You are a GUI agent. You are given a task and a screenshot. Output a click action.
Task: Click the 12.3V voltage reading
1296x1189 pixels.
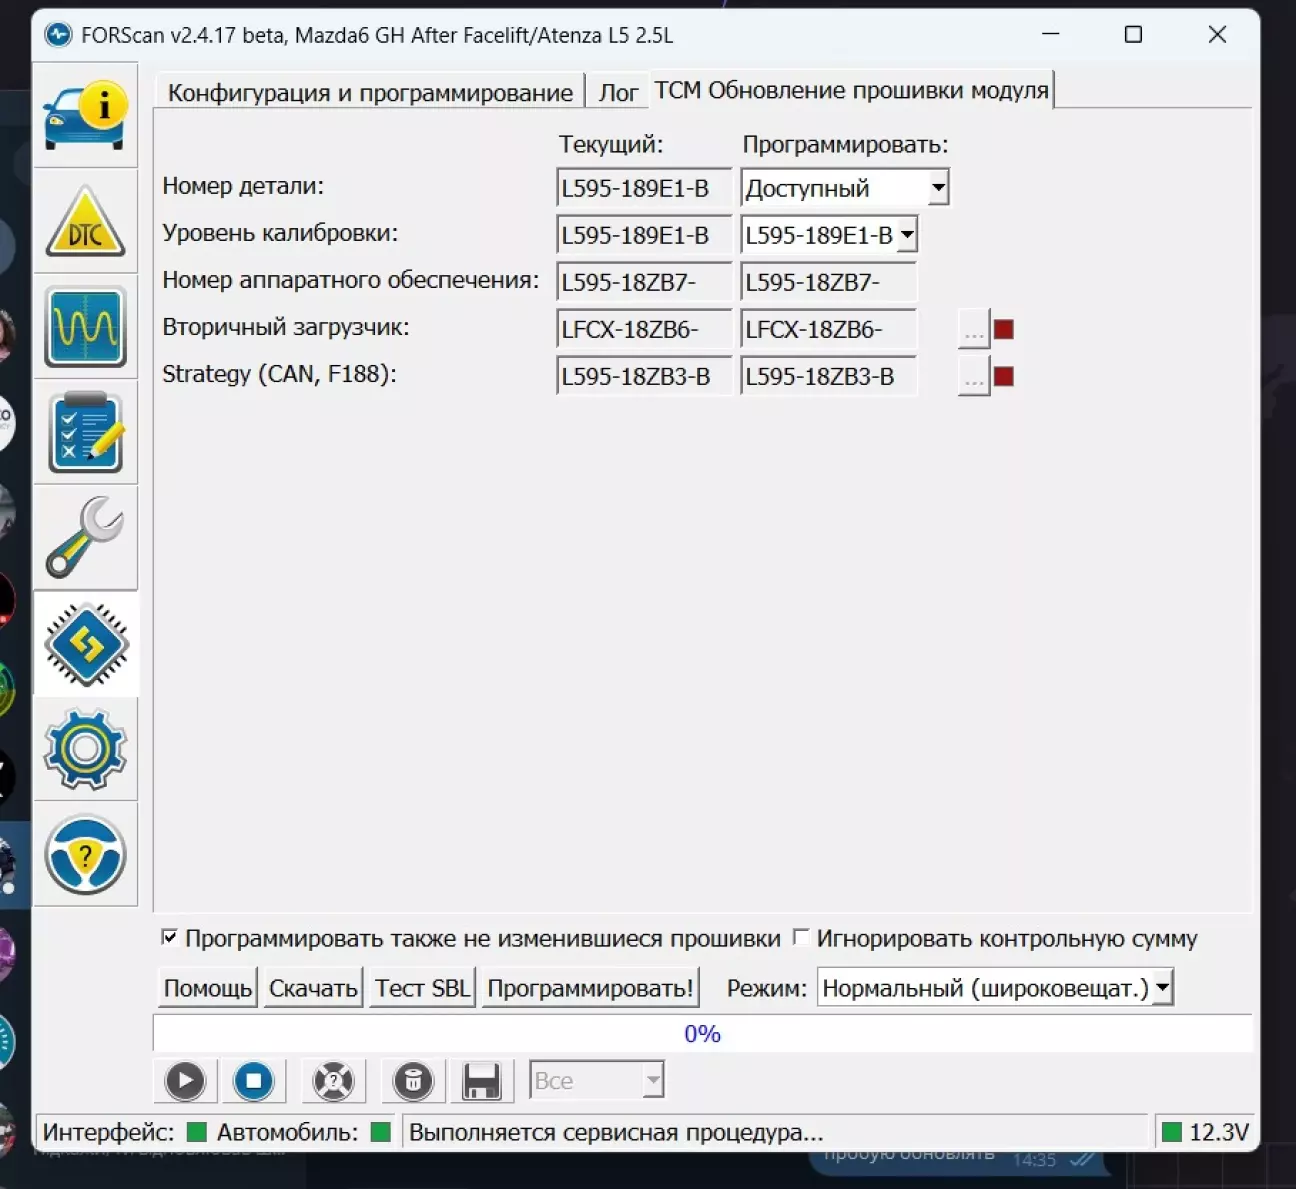[1219, 1132]
